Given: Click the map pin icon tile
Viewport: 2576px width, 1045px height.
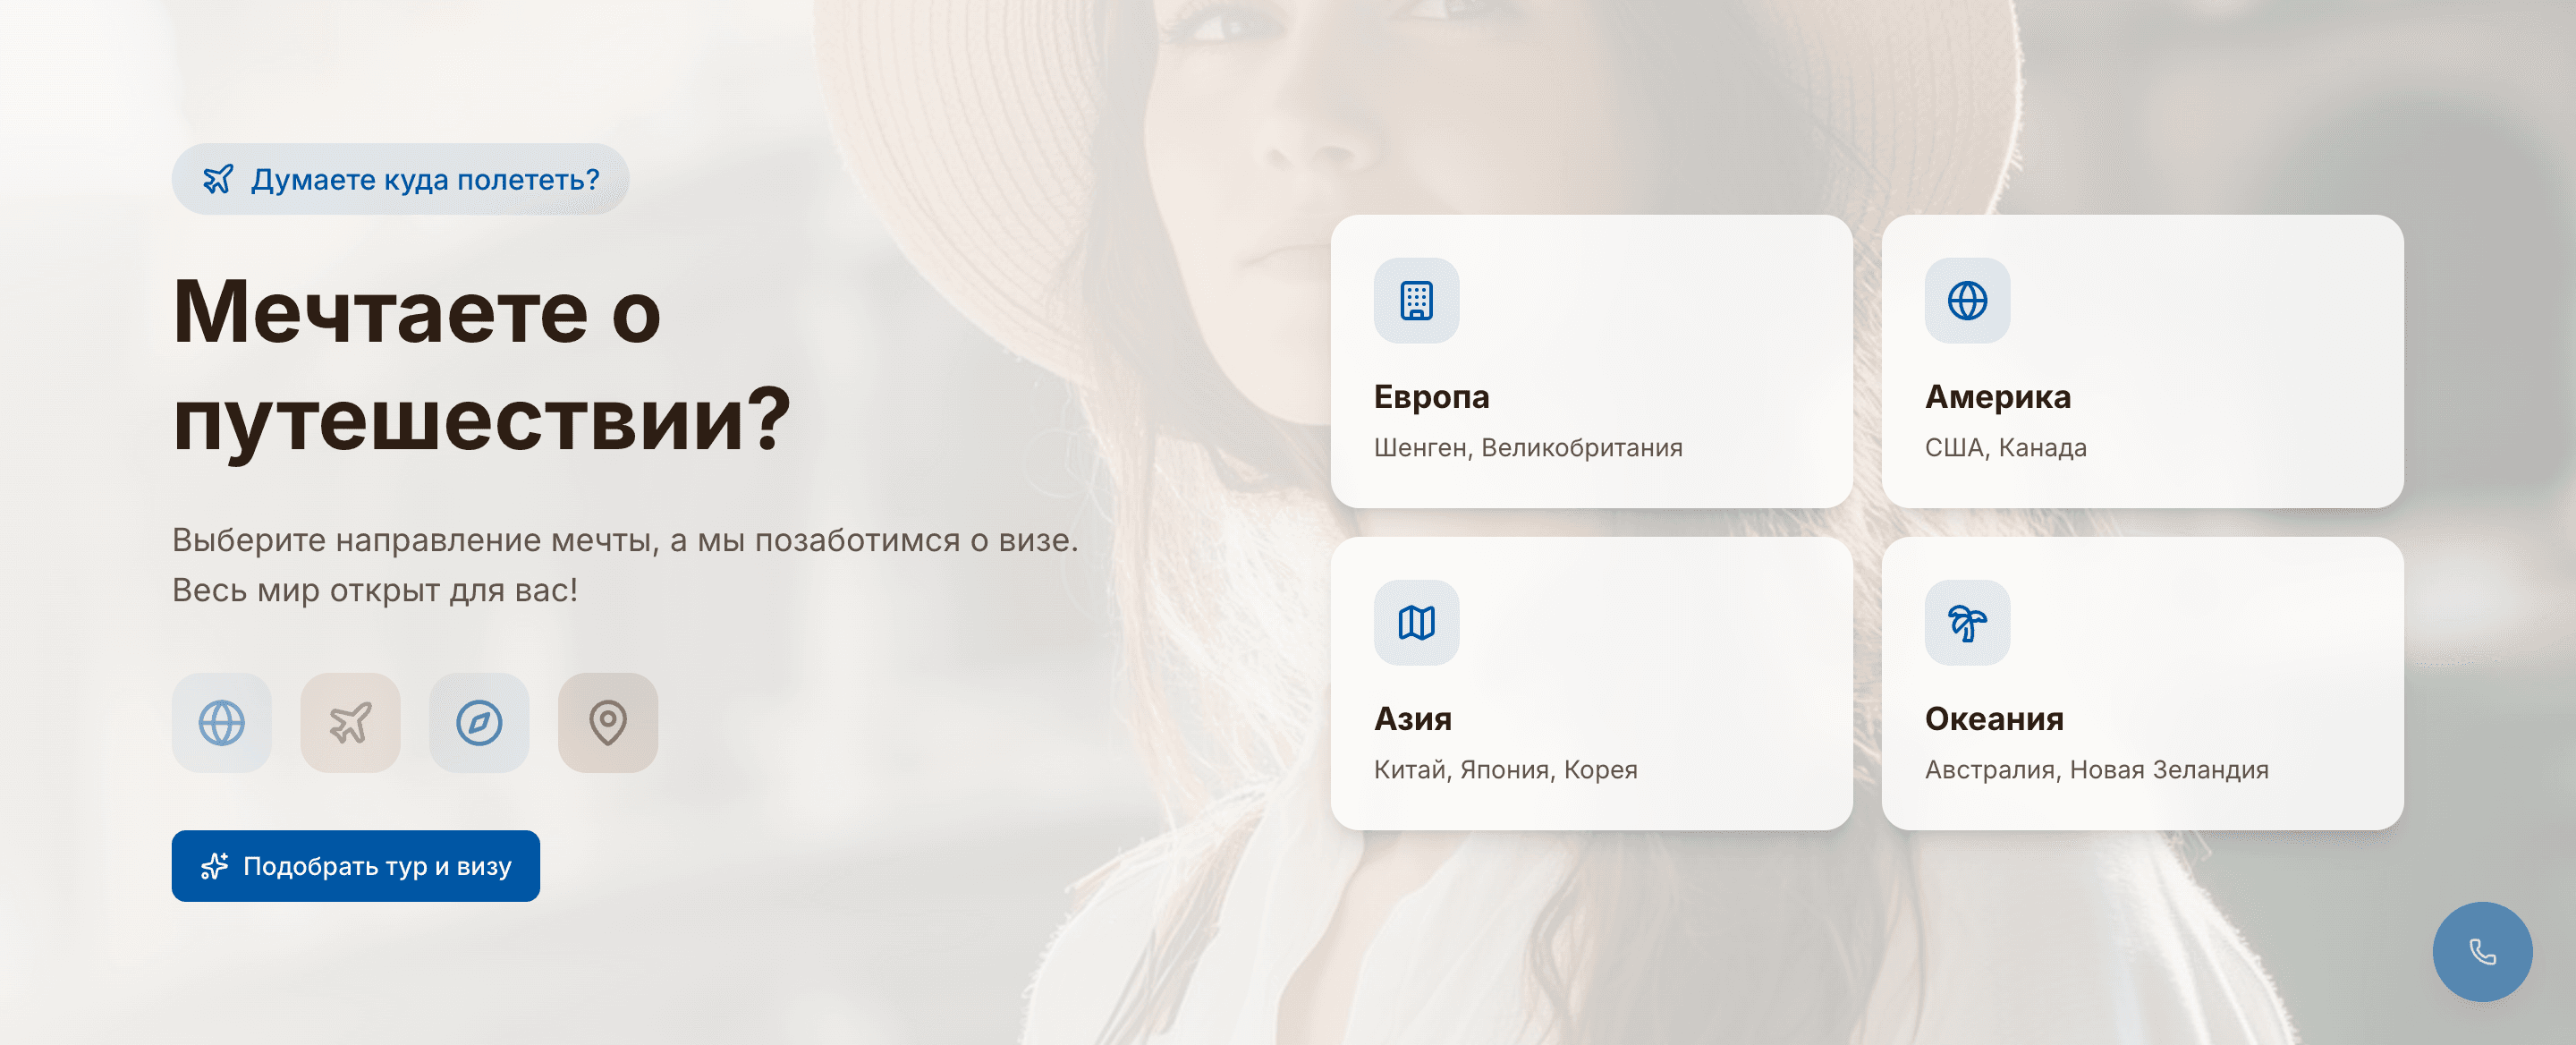Looking at the screenshot, I should [608, 722].
